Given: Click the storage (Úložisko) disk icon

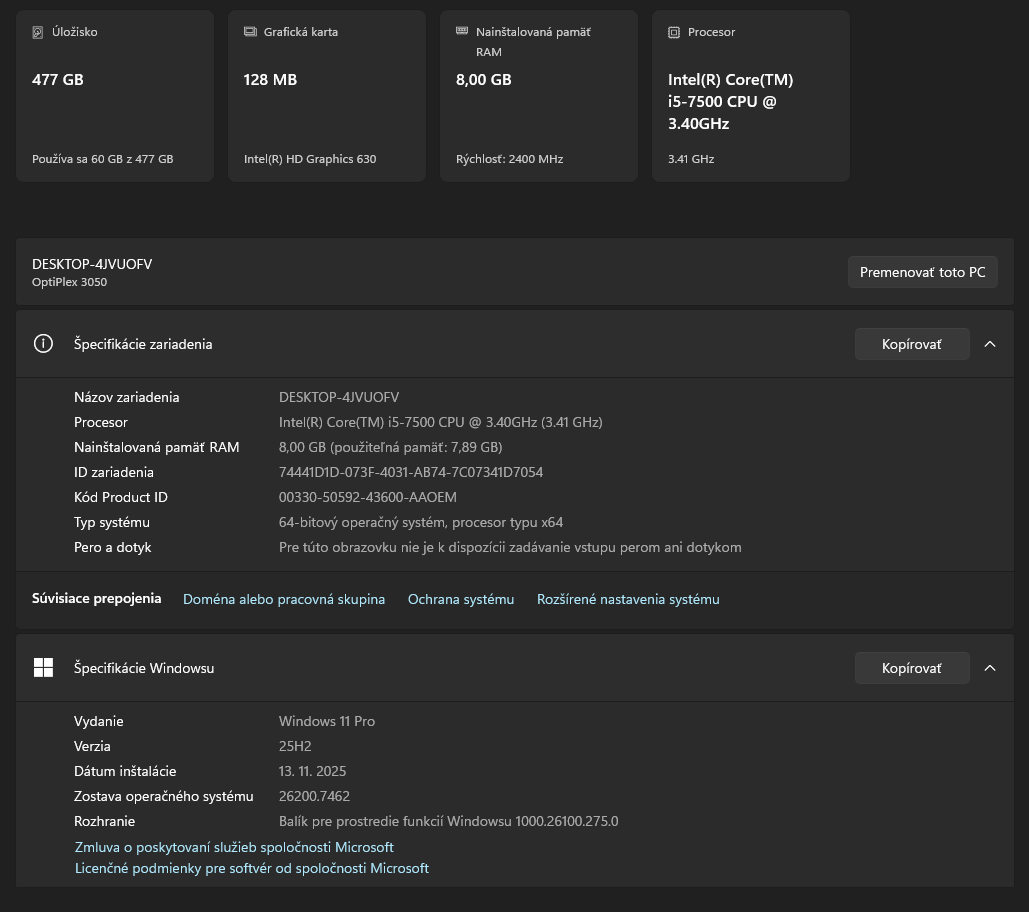Looking at the screenshot, I should tap(38, 32).
